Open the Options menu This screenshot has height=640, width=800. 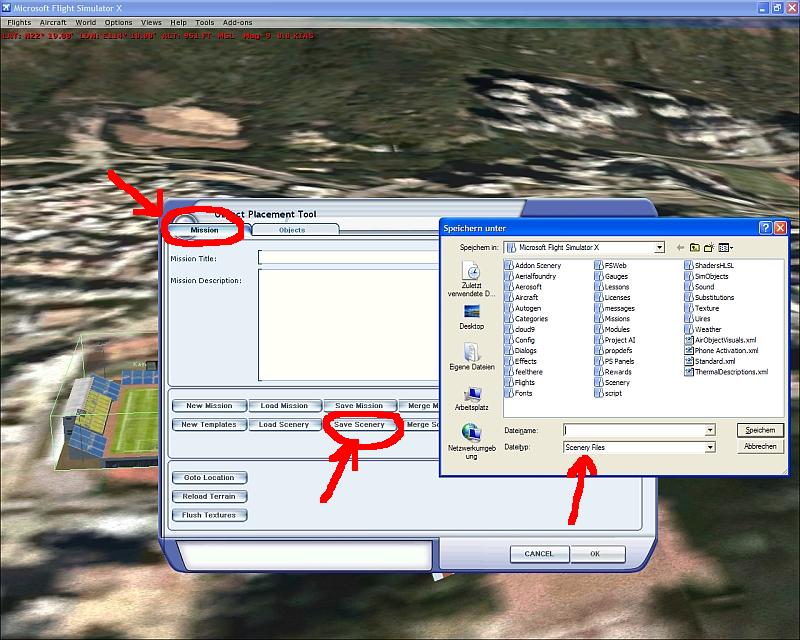tap(118, 22)
